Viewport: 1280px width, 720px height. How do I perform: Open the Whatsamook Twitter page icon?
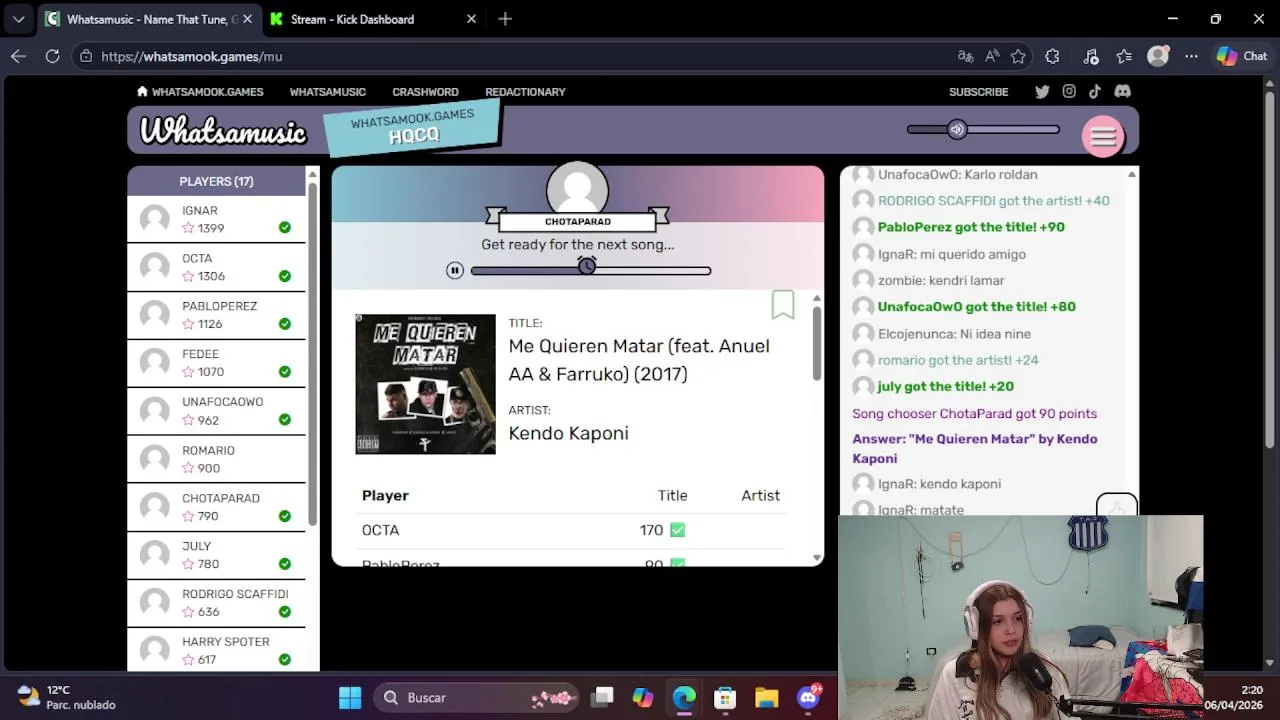[1042, 91]
